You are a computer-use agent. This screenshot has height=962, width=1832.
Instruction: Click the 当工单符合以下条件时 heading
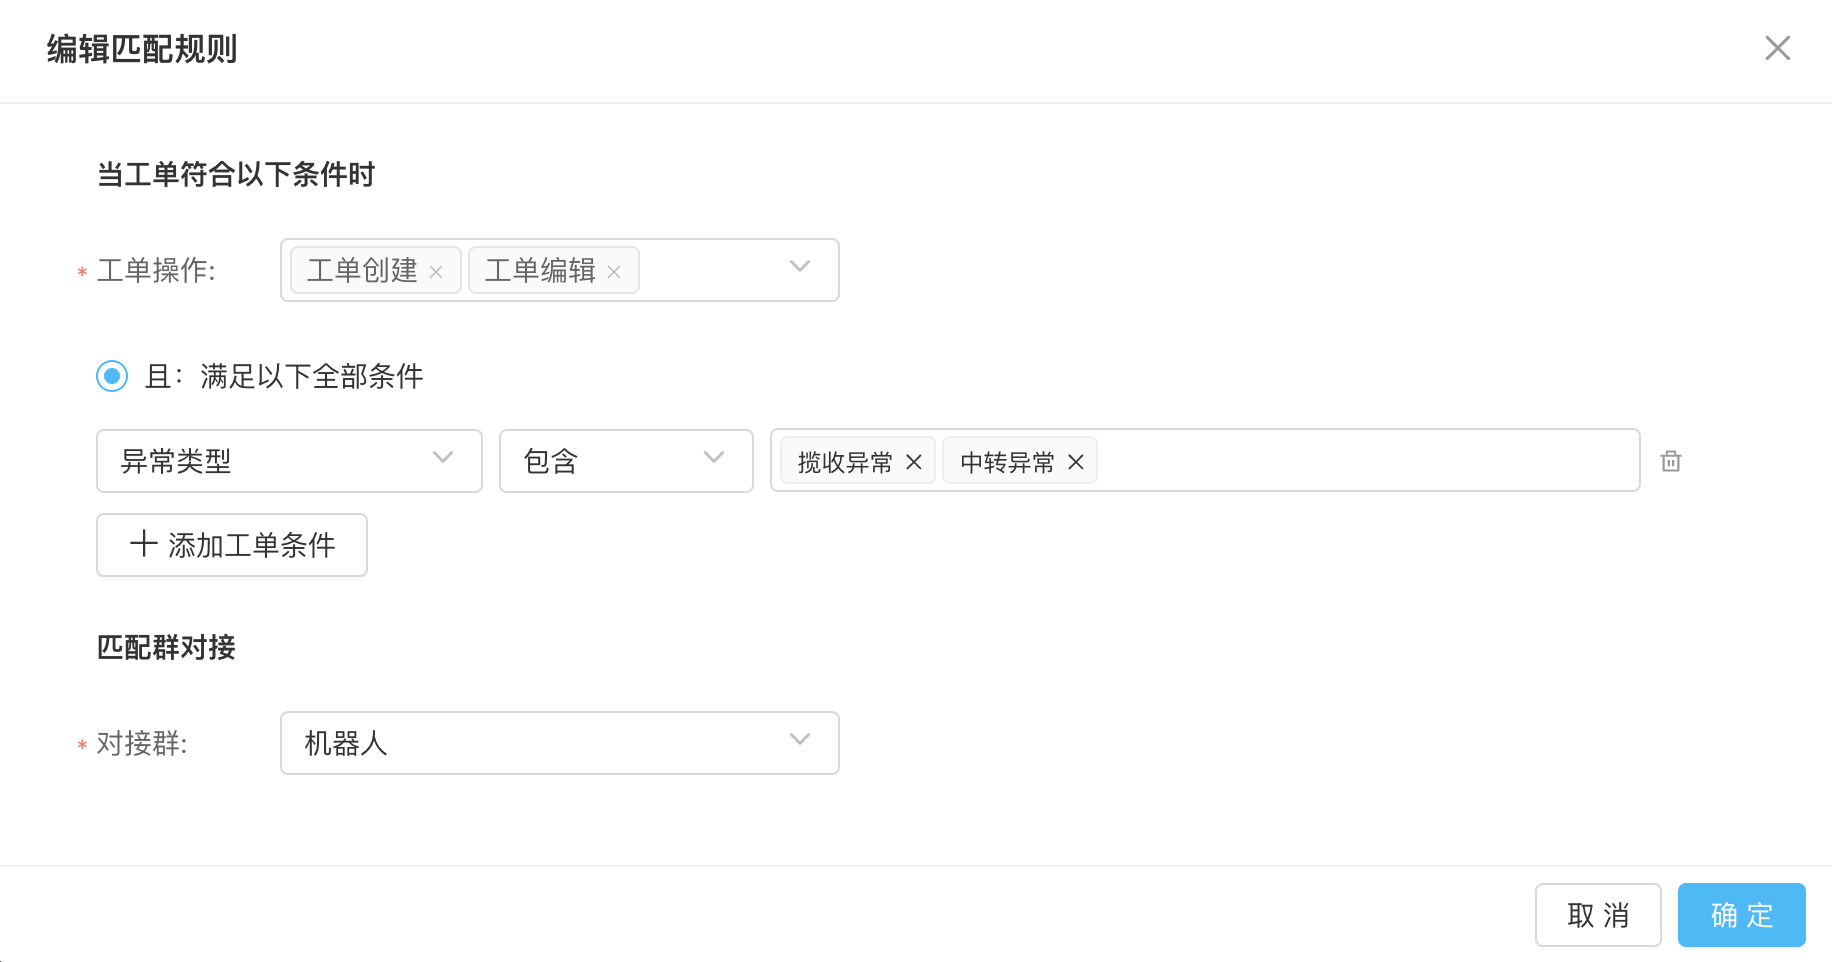point(236,175)
